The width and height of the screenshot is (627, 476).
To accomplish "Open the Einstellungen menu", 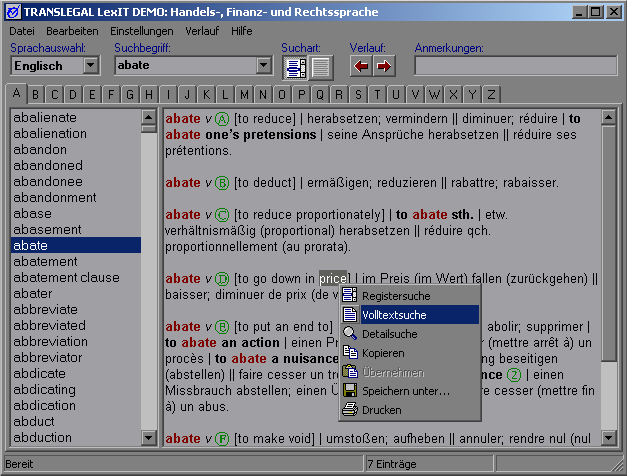I will (142, 31).
